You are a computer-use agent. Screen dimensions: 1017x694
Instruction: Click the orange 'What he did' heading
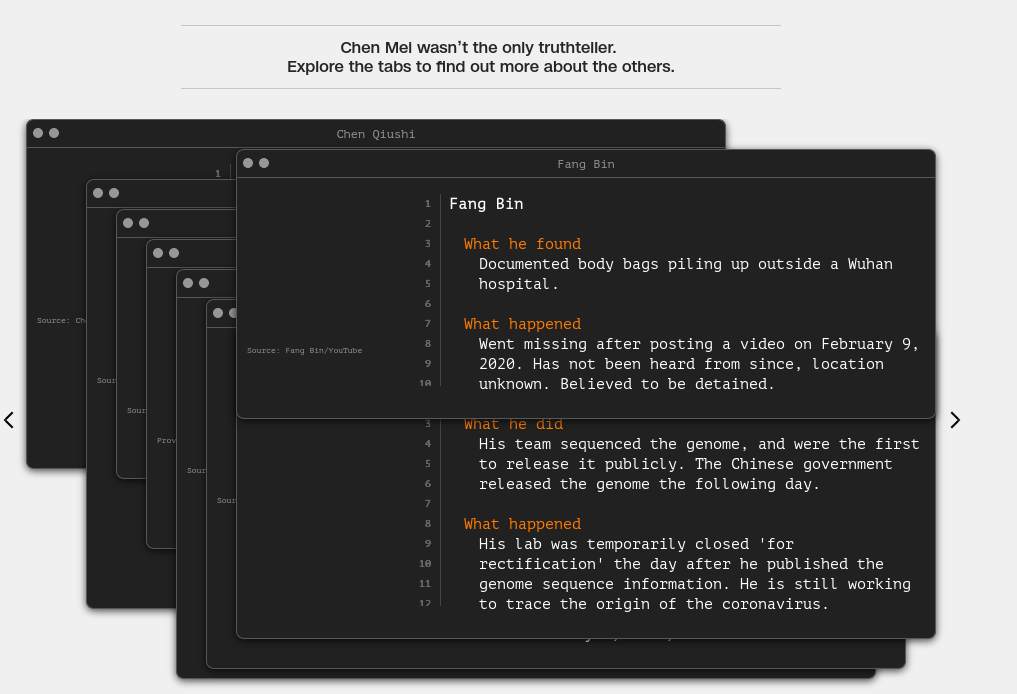click(513, 425)
